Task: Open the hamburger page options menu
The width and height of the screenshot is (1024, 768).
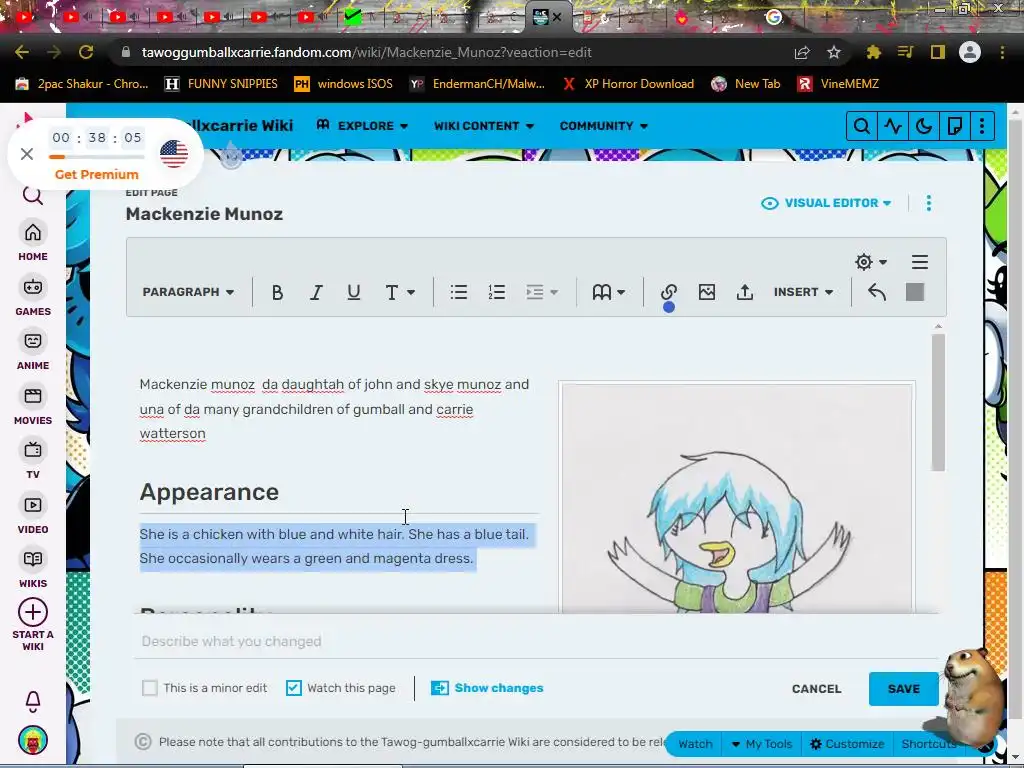Action: point(920,262)
